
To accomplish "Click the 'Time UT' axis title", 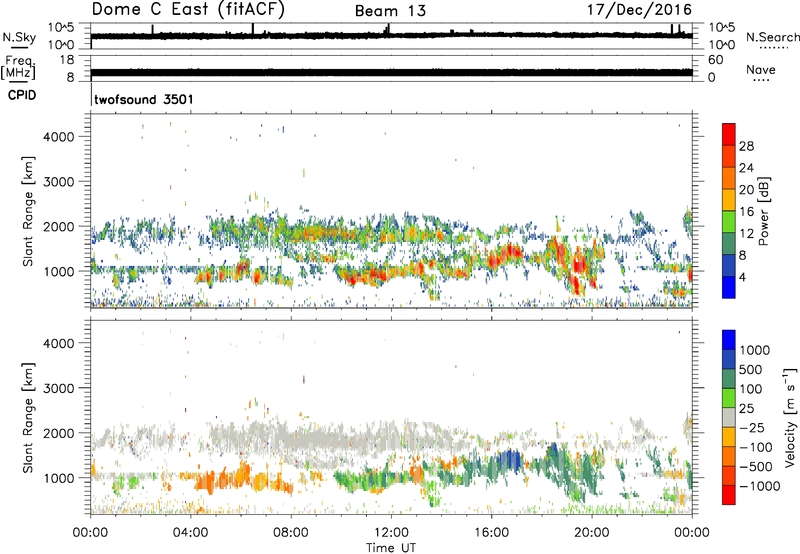I will [x=391, y=547].
